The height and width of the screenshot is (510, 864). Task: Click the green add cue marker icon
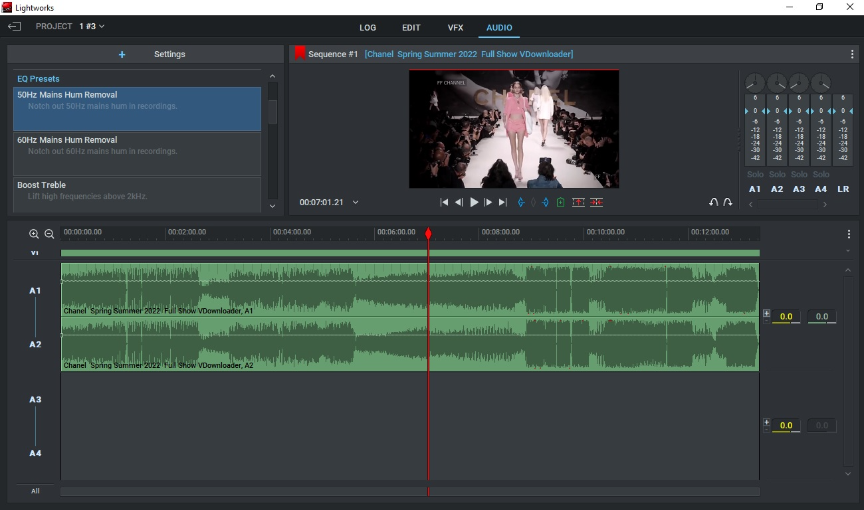(x=560, y=203)
